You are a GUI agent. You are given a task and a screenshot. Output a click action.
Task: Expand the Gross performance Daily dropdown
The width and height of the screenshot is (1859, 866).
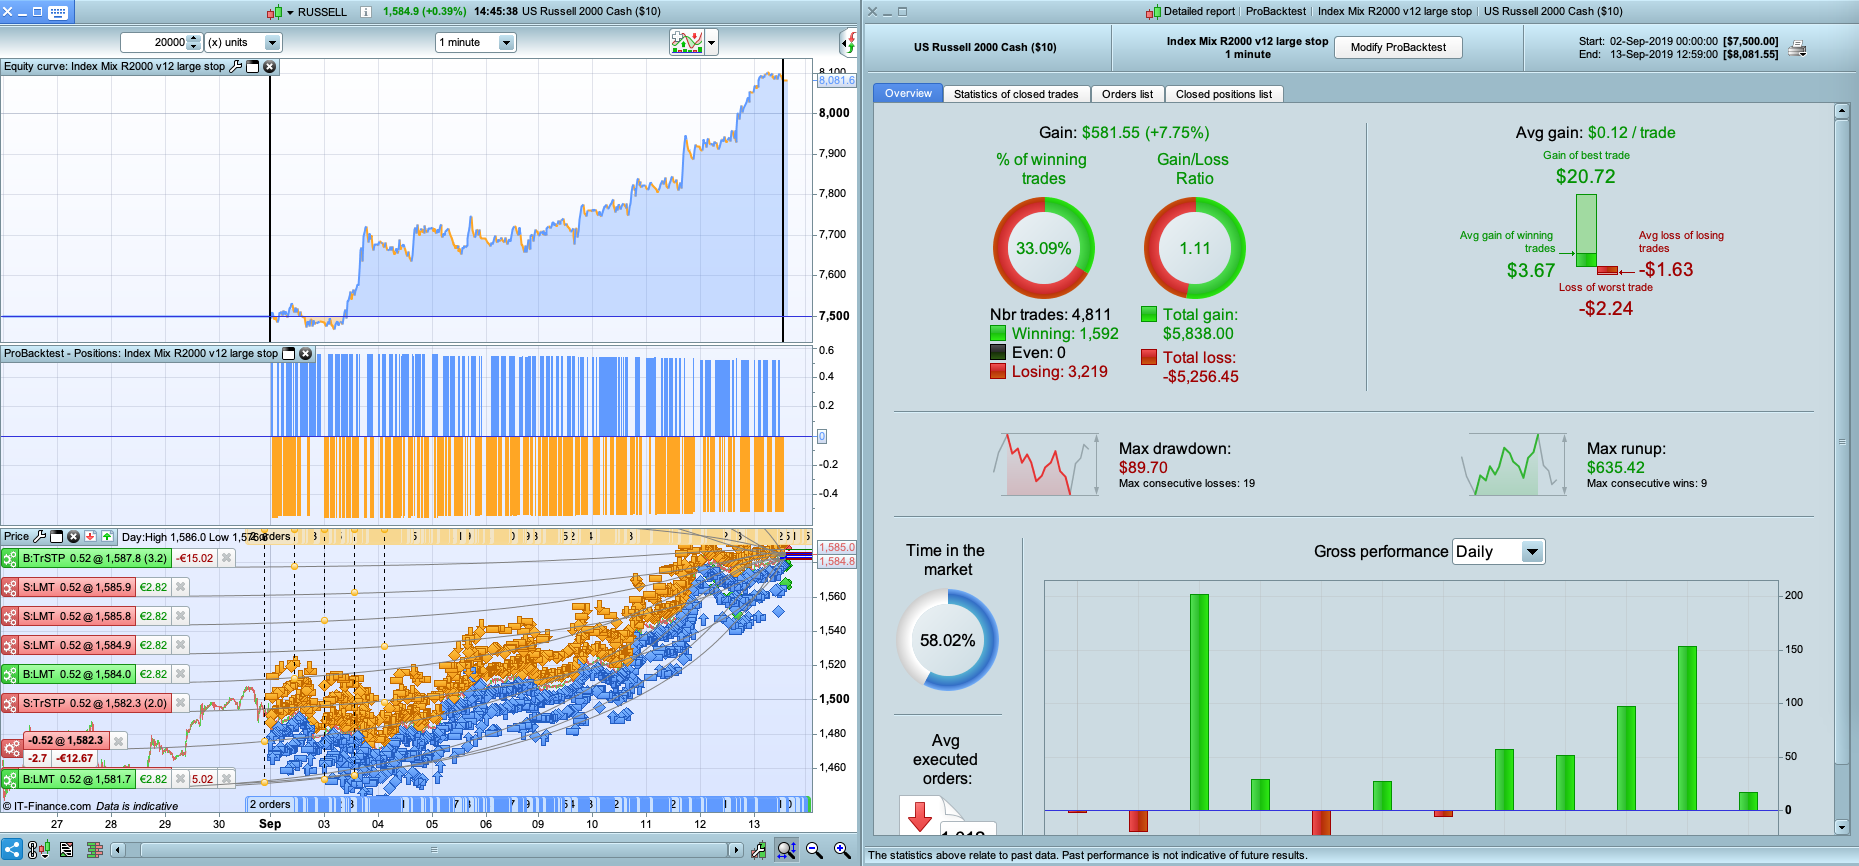click(1532, 552)
